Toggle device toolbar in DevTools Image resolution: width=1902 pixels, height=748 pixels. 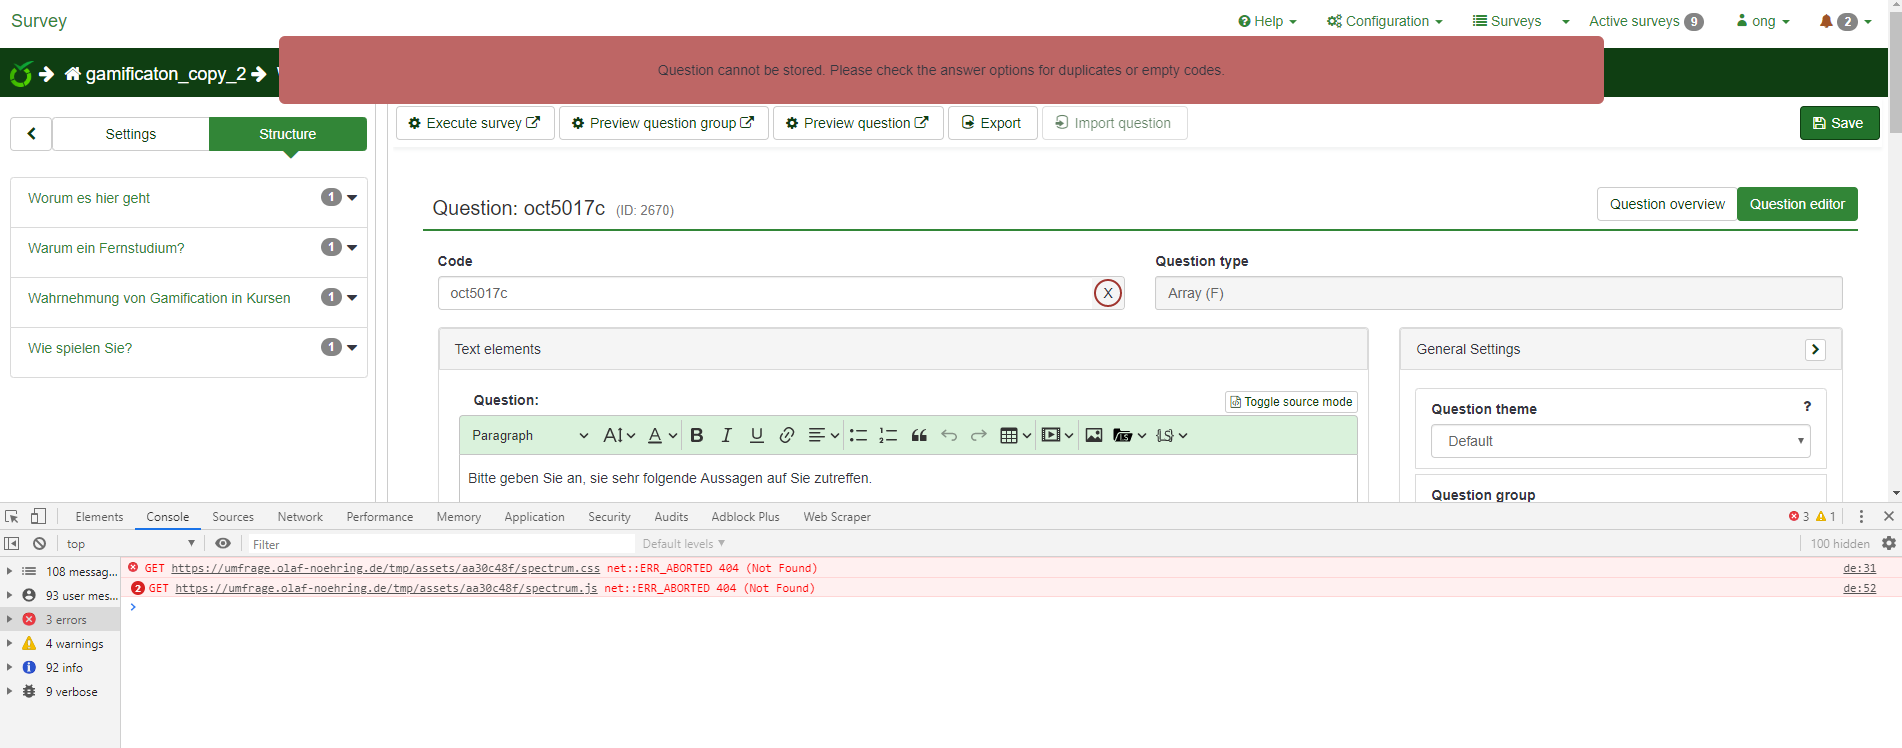tap(38, 516)
